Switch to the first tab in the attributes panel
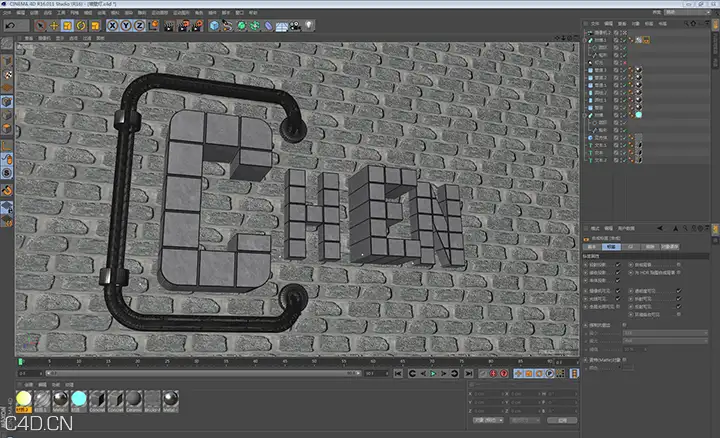Viewport: 720px width, 438px height. (x=592, y=247)
